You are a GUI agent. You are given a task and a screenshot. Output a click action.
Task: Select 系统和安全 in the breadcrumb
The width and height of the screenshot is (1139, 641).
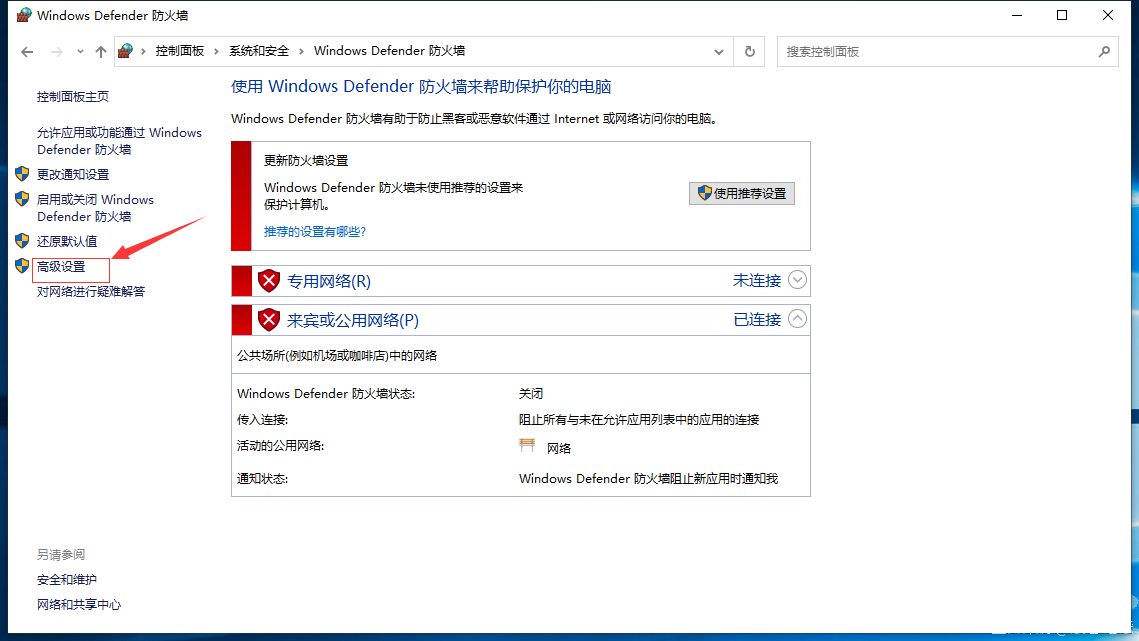tap(259, 51)
